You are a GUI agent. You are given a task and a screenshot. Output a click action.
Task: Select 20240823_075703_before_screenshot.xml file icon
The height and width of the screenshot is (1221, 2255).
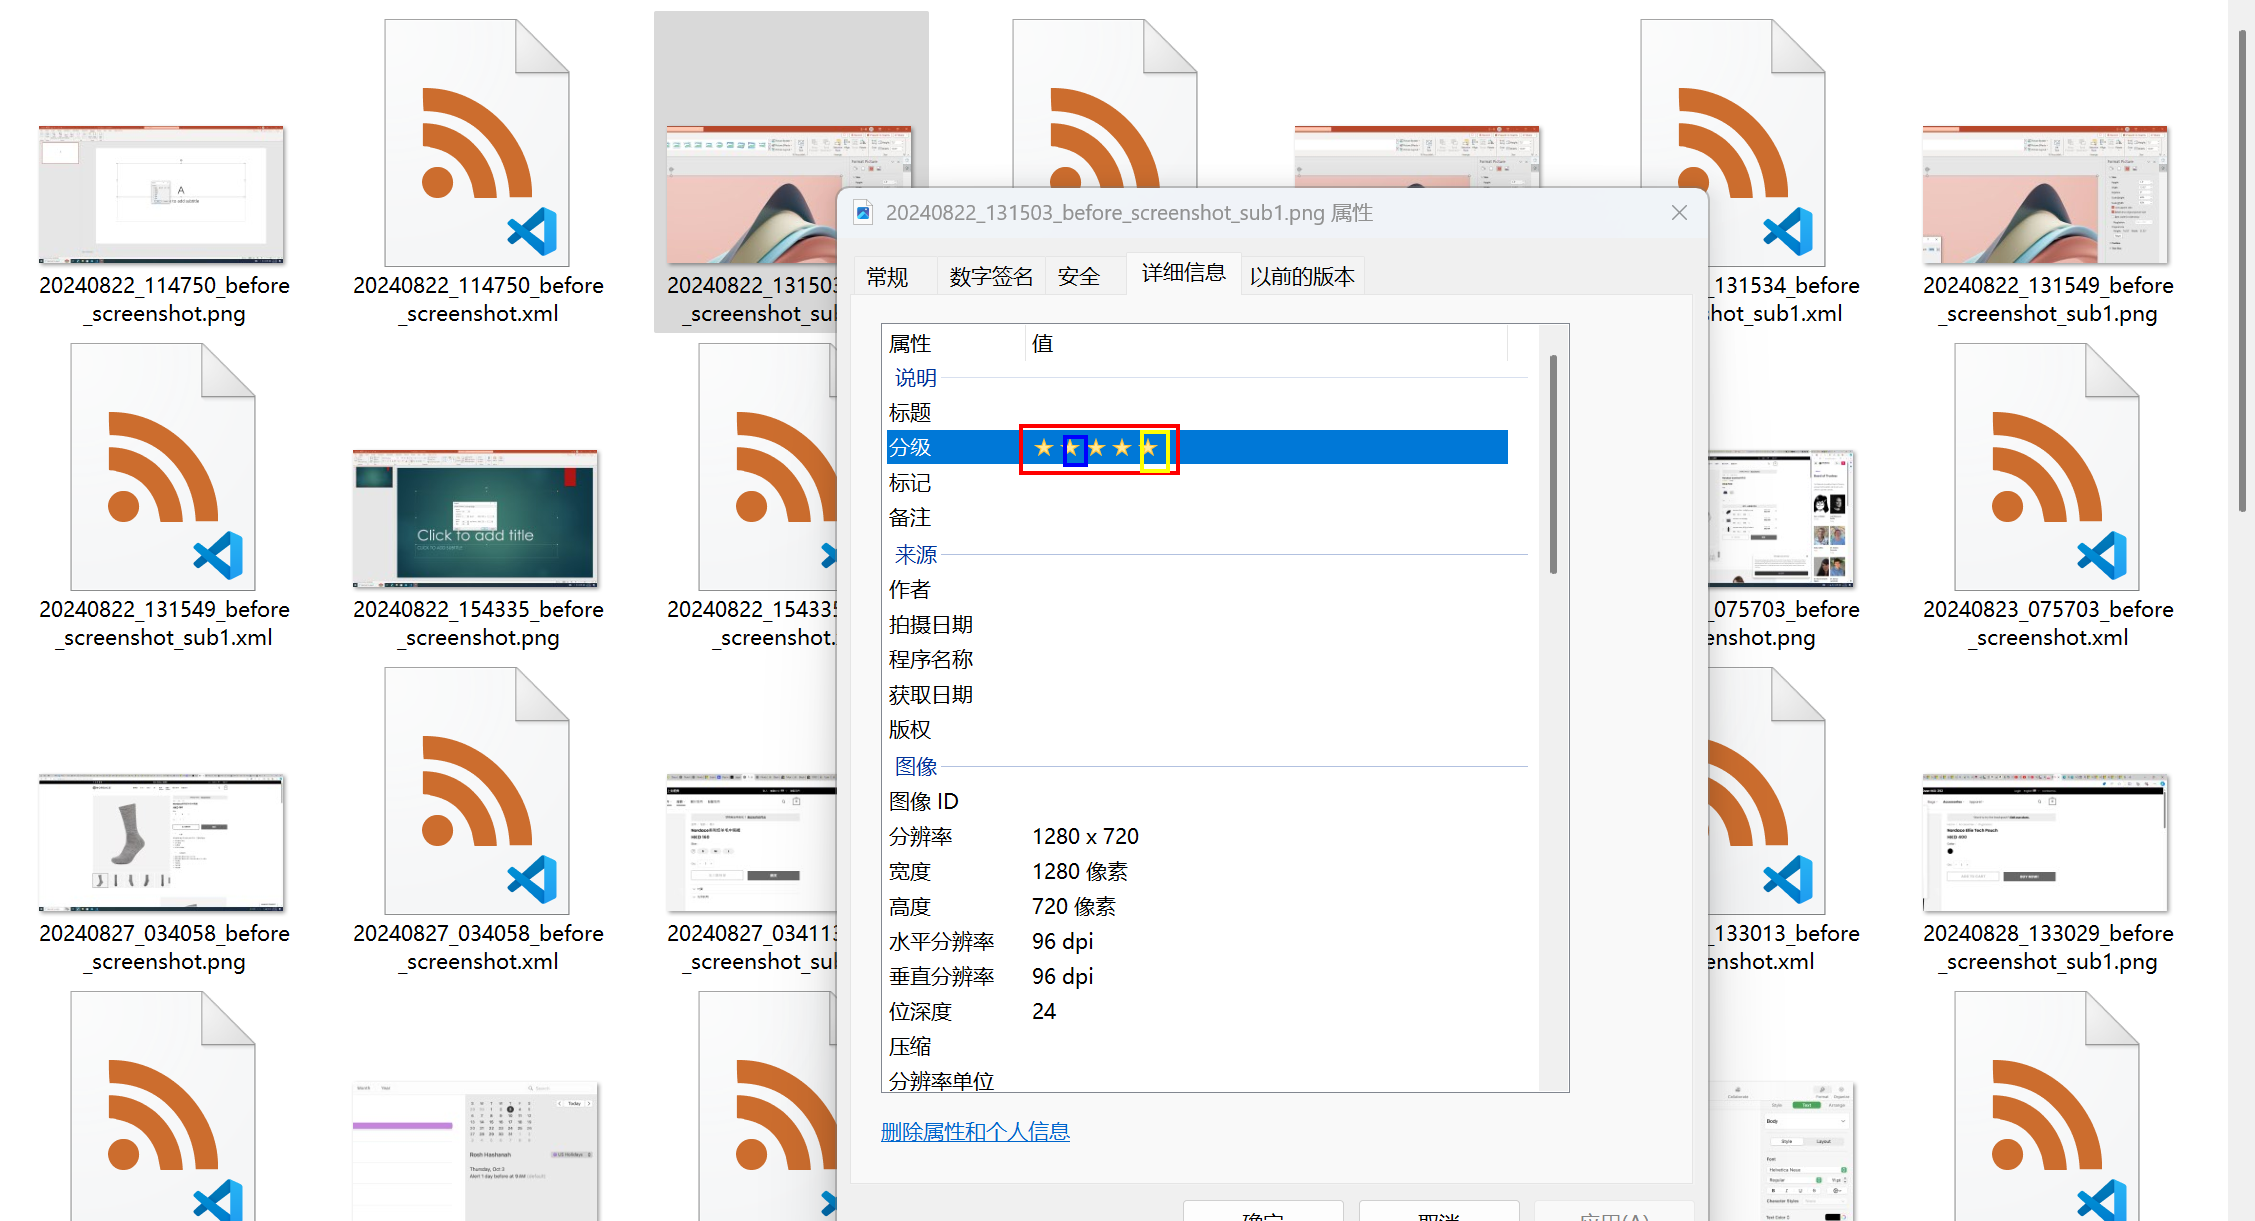coord(2047,467)
